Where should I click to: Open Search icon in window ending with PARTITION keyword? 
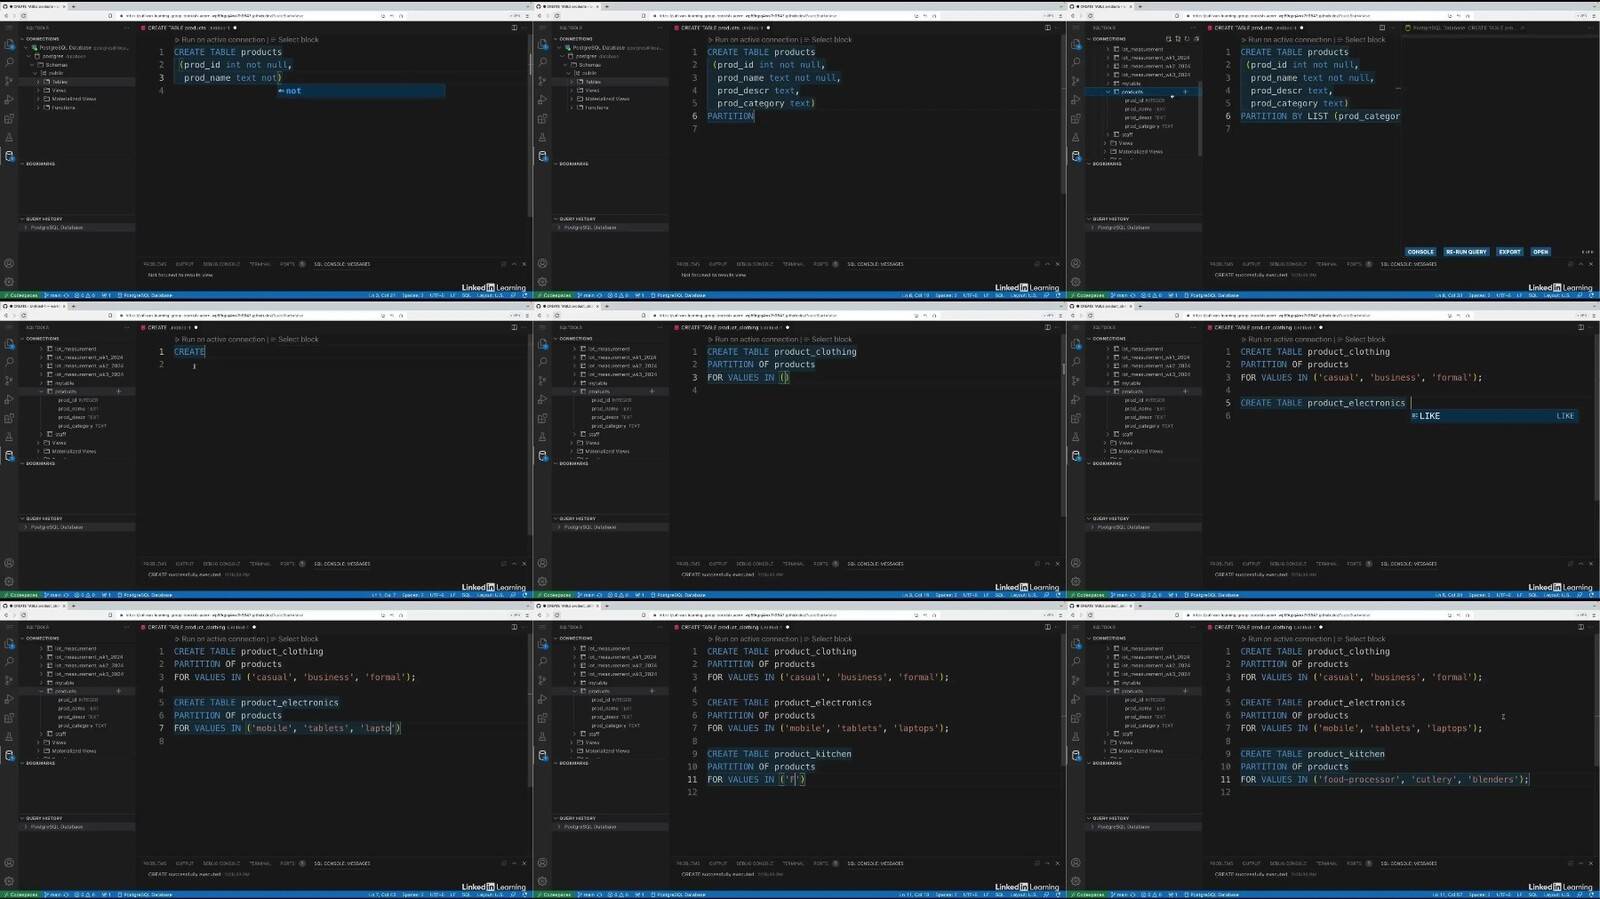point(542,63)
